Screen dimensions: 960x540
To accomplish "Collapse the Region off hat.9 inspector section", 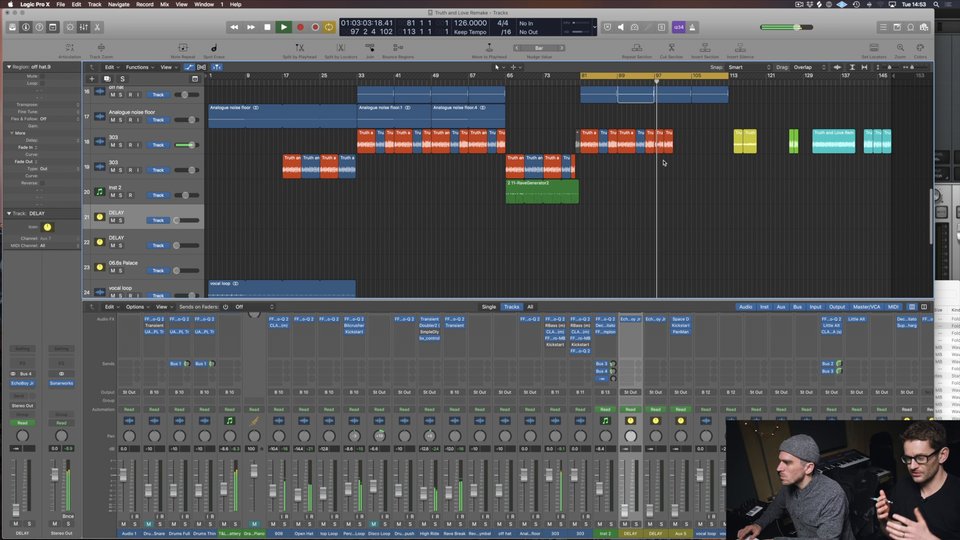I will coord(9,67).
